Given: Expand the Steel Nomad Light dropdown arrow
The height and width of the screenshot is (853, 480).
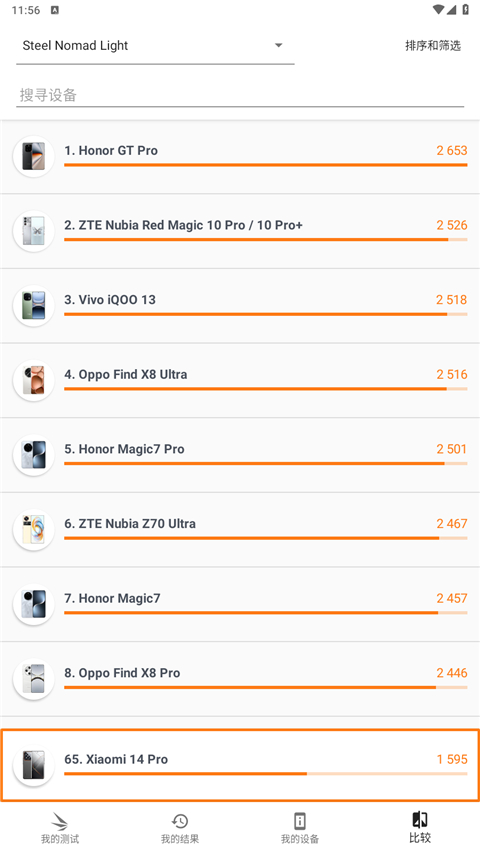Looking at the screenshot, I should tap(279, 45).
